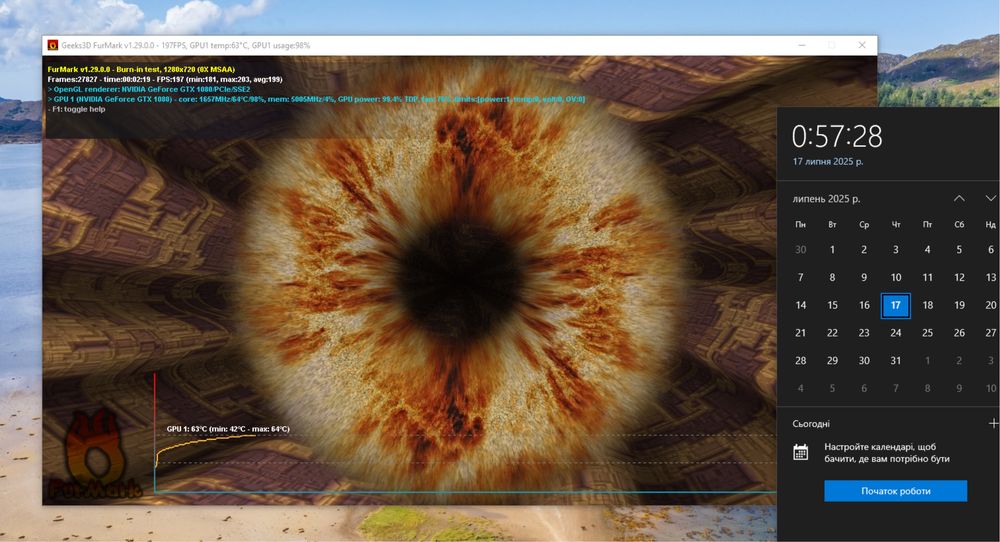This screenshot has height=542, width=1000.
Task: Close the FurMark window
Action: [862, 45]
